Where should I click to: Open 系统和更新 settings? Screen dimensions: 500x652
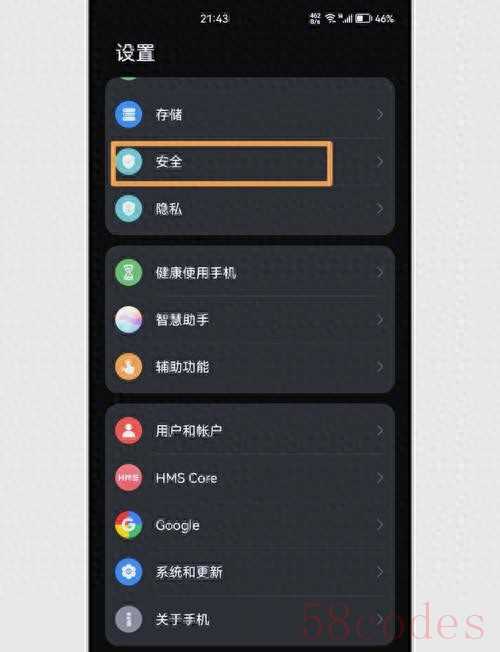250,572
